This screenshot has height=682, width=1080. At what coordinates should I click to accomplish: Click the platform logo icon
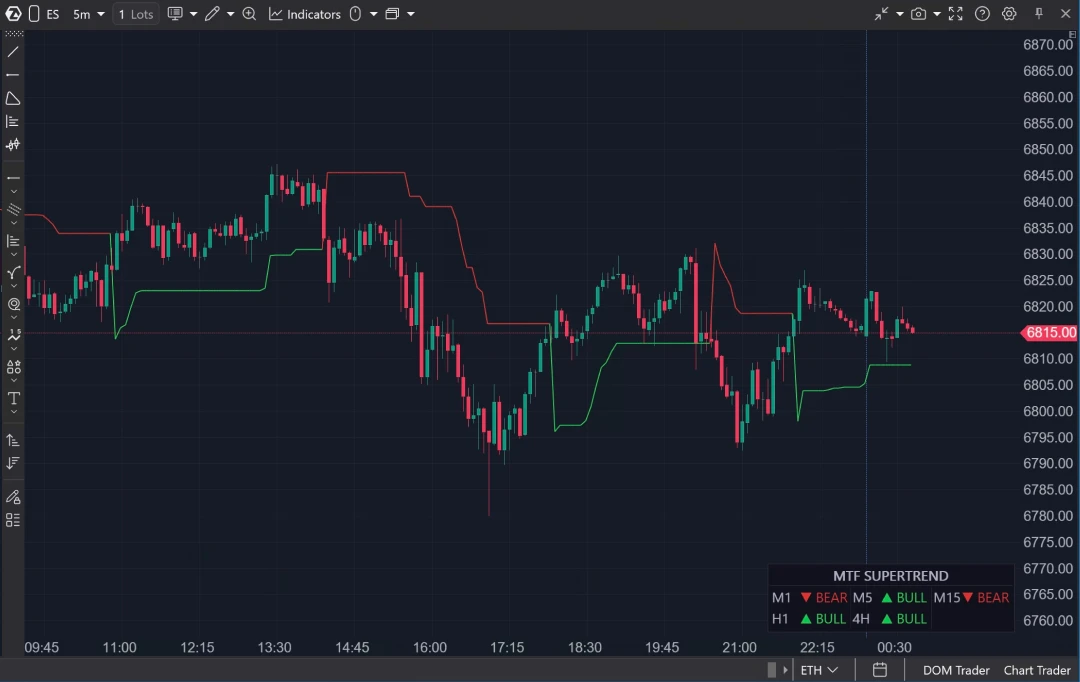tap(13, 14)
